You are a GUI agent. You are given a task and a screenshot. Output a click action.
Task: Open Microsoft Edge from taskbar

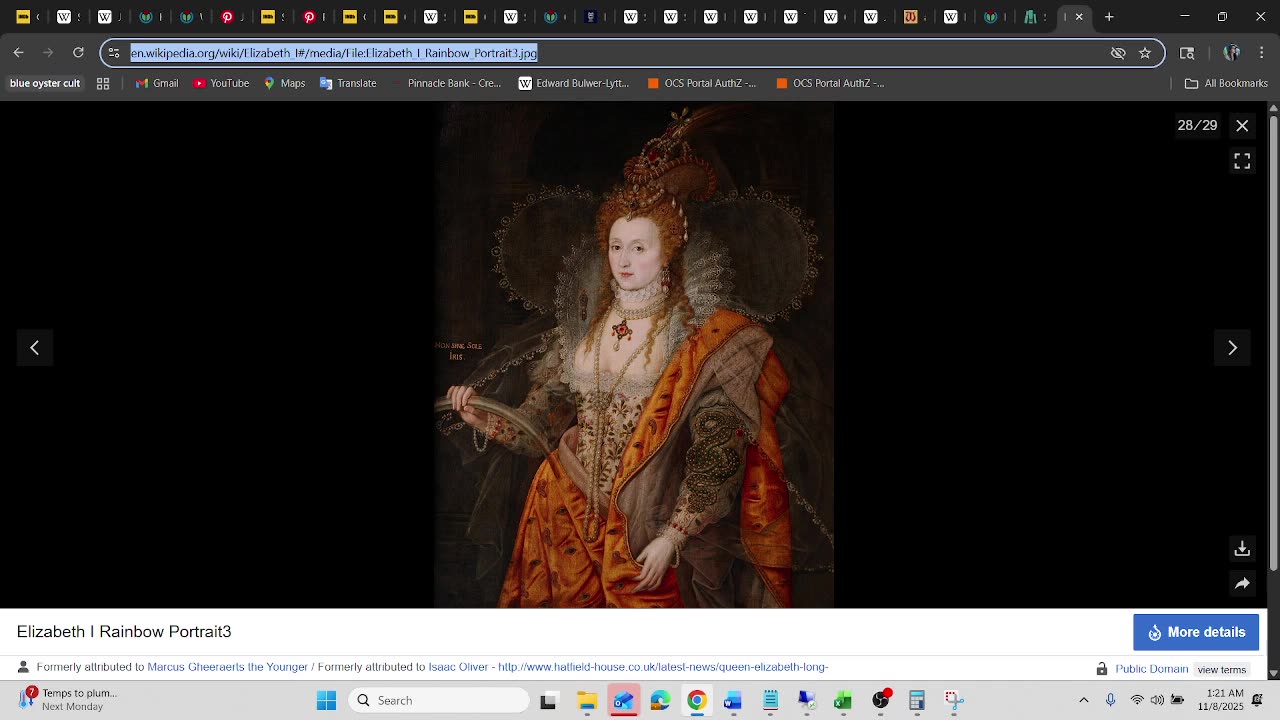click(x=660, y=701)
